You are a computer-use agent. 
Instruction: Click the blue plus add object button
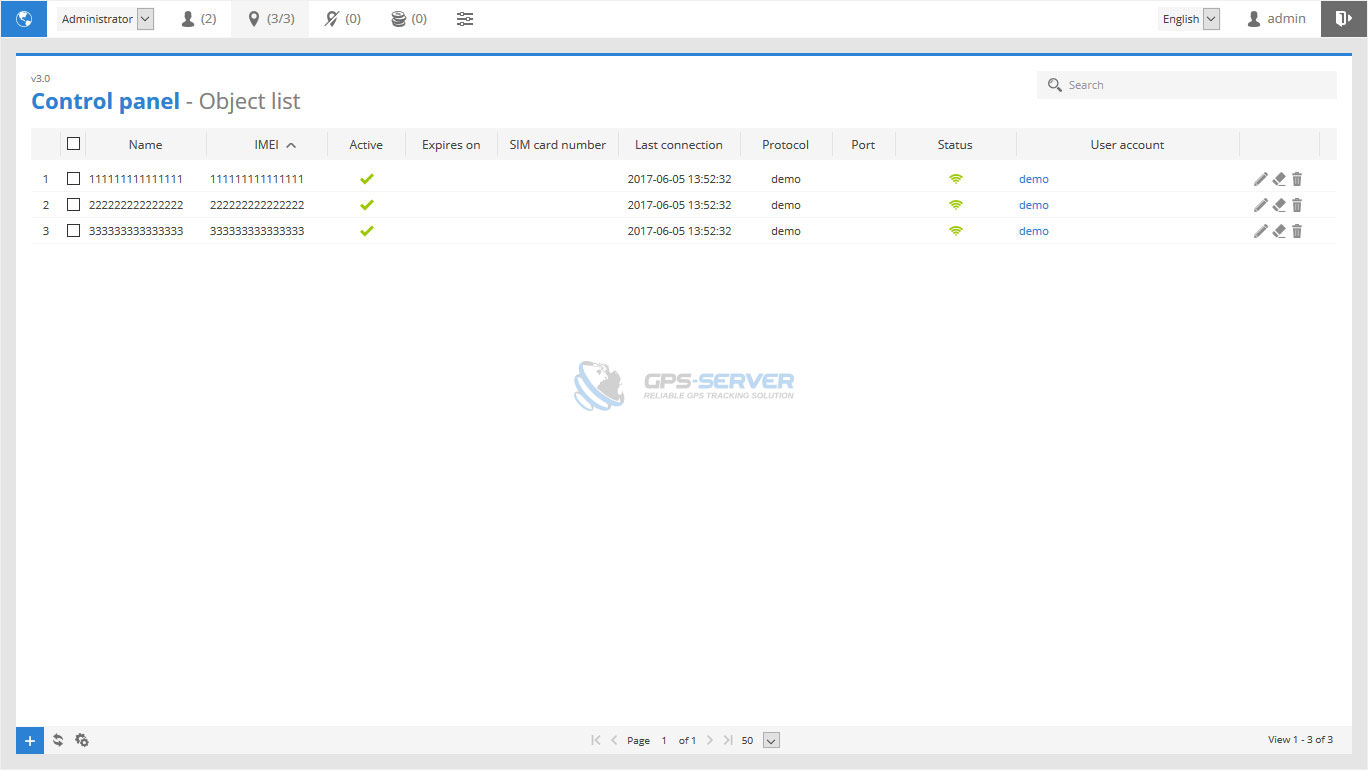[30, 741]
